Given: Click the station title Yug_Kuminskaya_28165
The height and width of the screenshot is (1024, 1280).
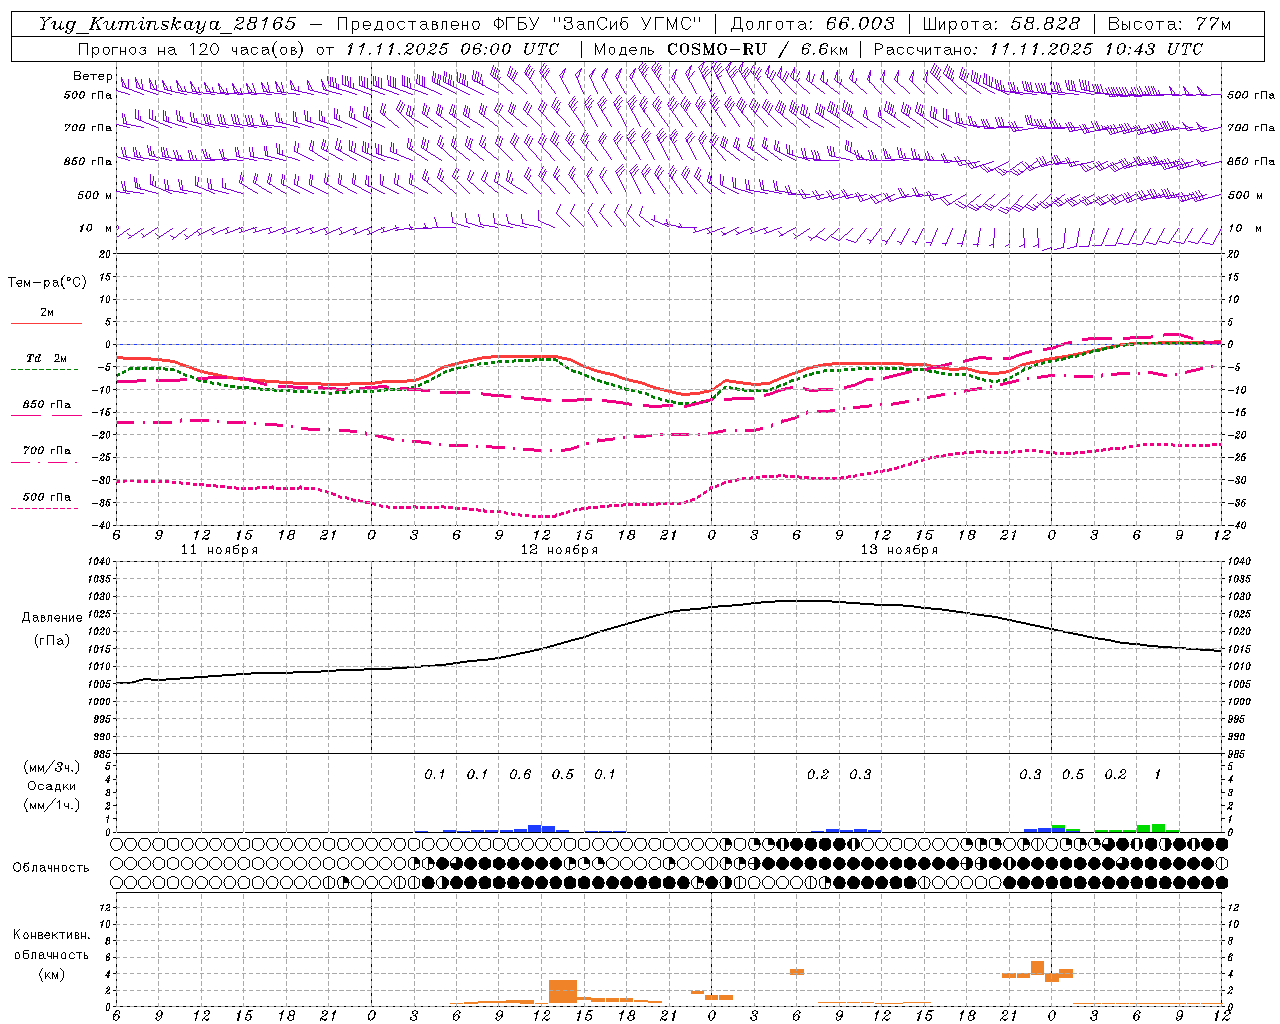Looking at the screenshot, I should pos(168,24).
